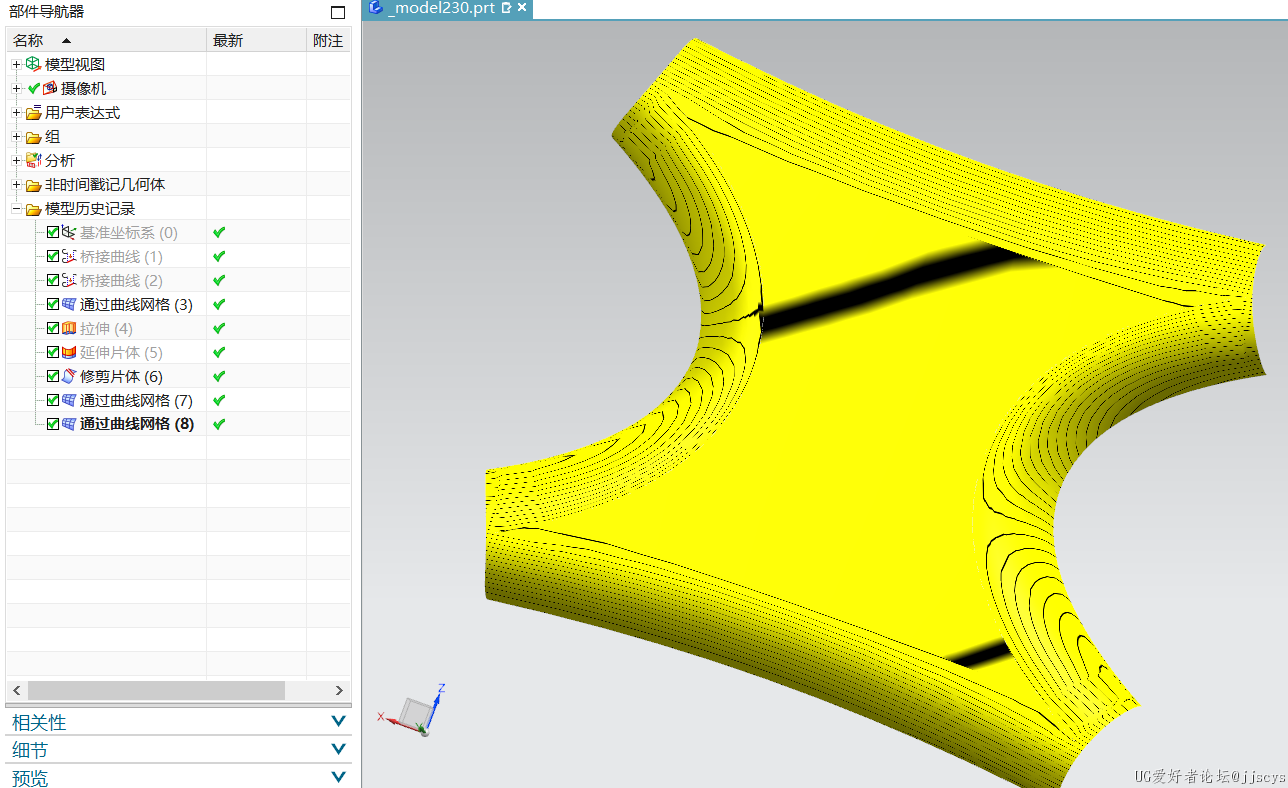Click the 非时间戳记几何体 folder icon
The width and height of the screenshot is (1288, 788).
33,185
